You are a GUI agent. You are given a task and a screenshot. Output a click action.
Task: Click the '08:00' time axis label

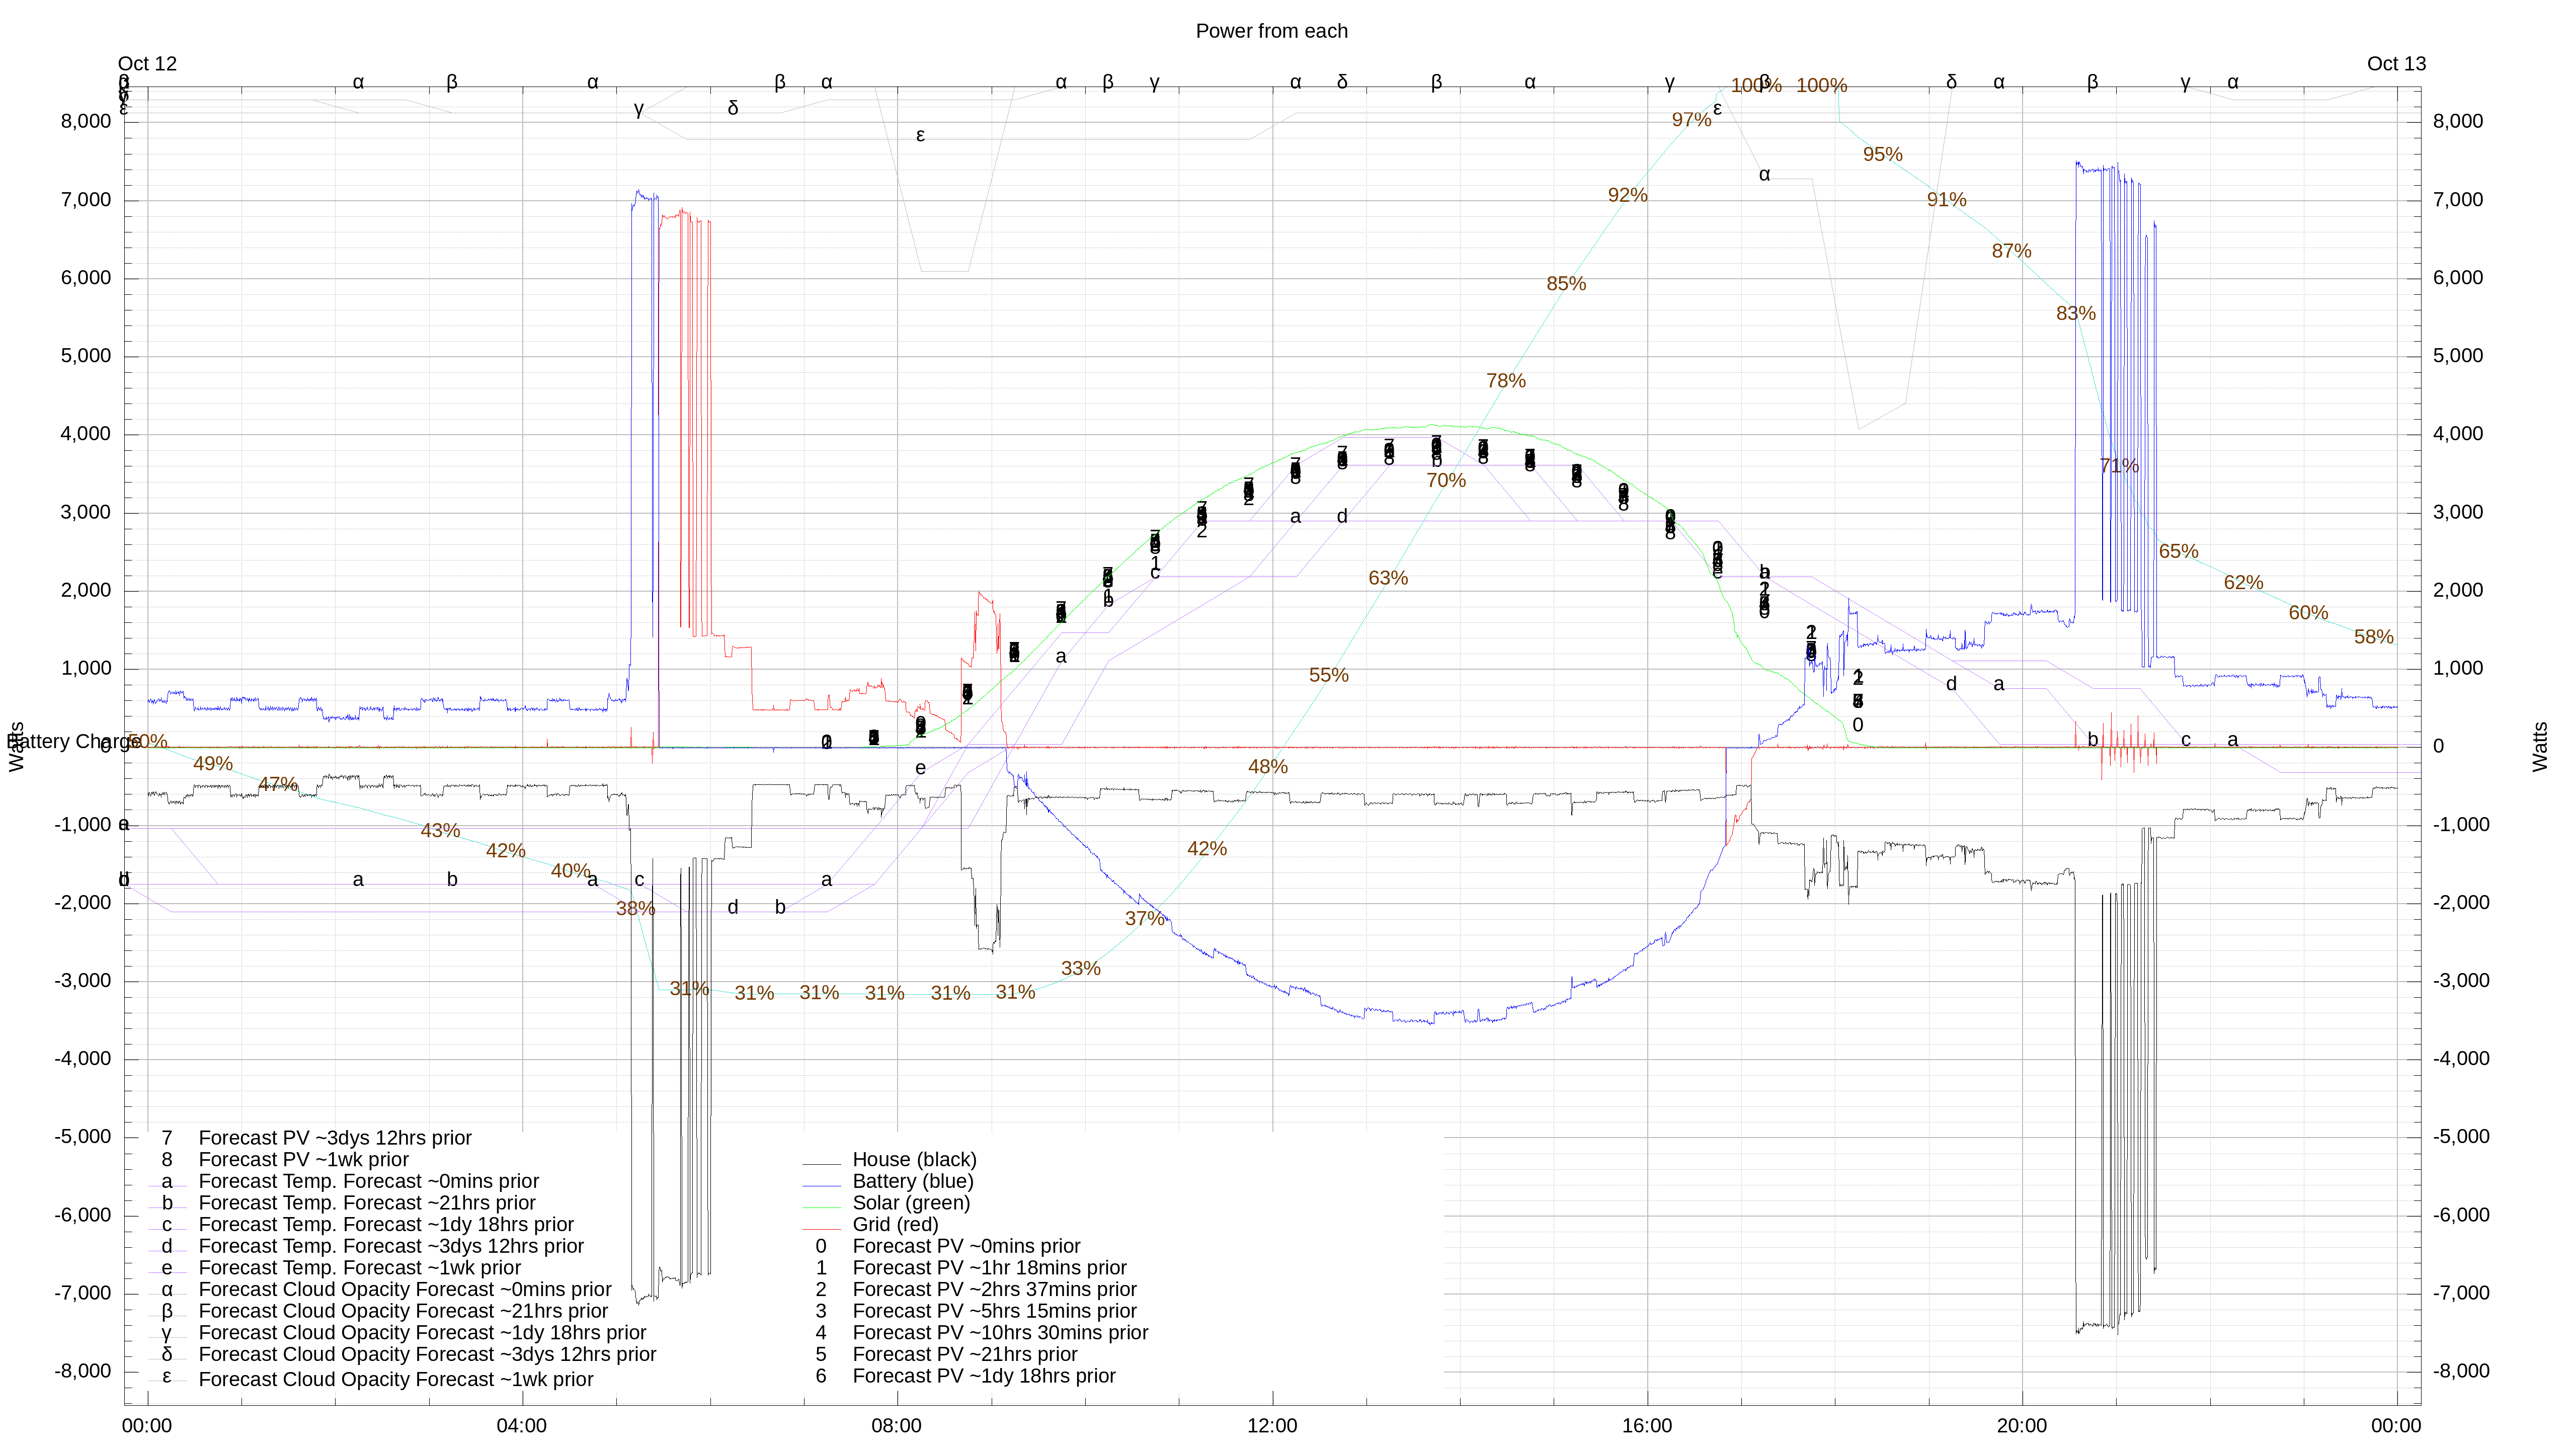point(897,1426)
